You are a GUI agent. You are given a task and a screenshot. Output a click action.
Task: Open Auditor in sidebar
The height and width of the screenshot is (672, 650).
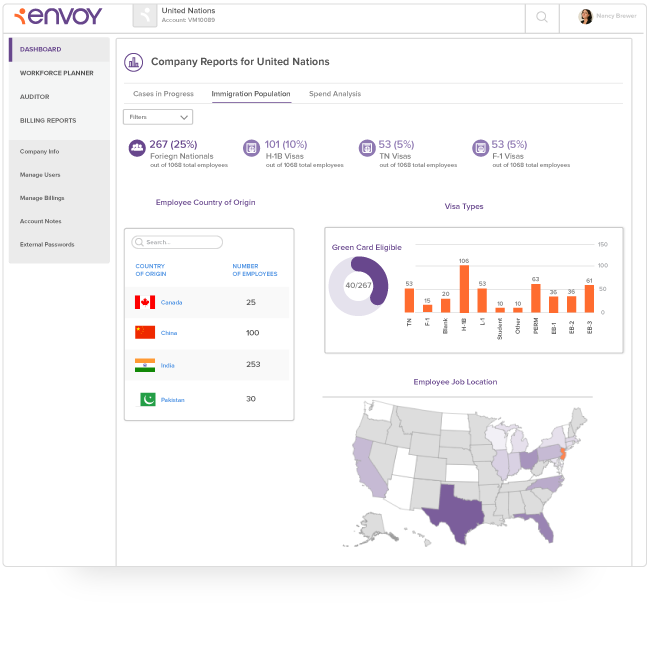click(34, 97)
